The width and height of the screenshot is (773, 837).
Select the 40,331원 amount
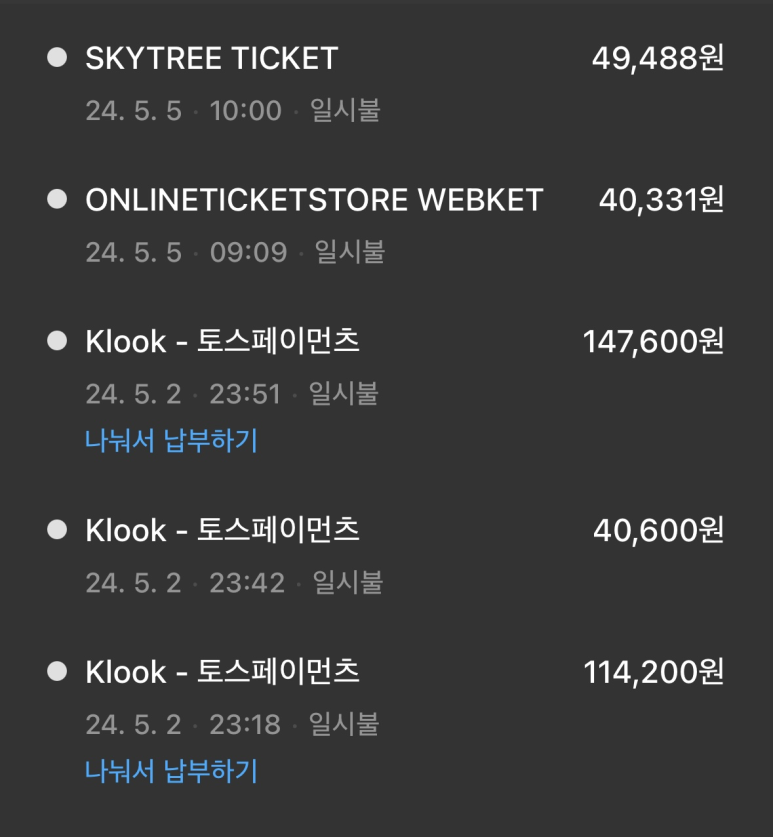point(661,200)
